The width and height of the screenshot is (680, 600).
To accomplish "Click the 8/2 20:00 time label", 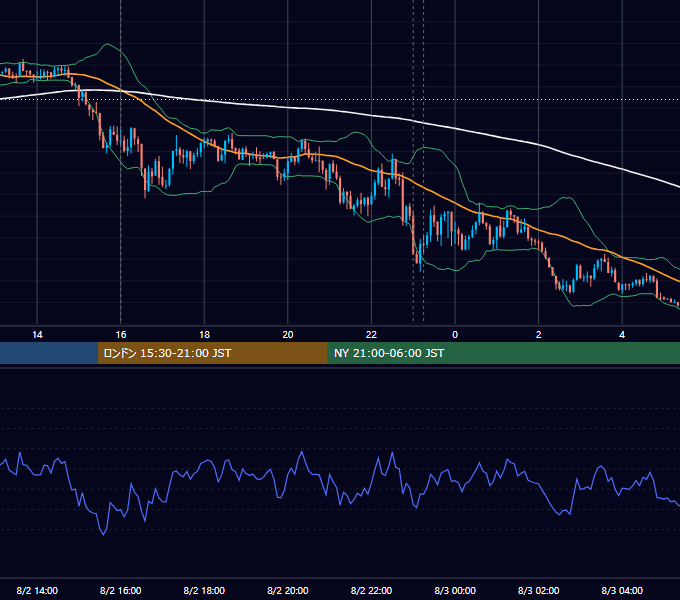I will click(288, 590).
